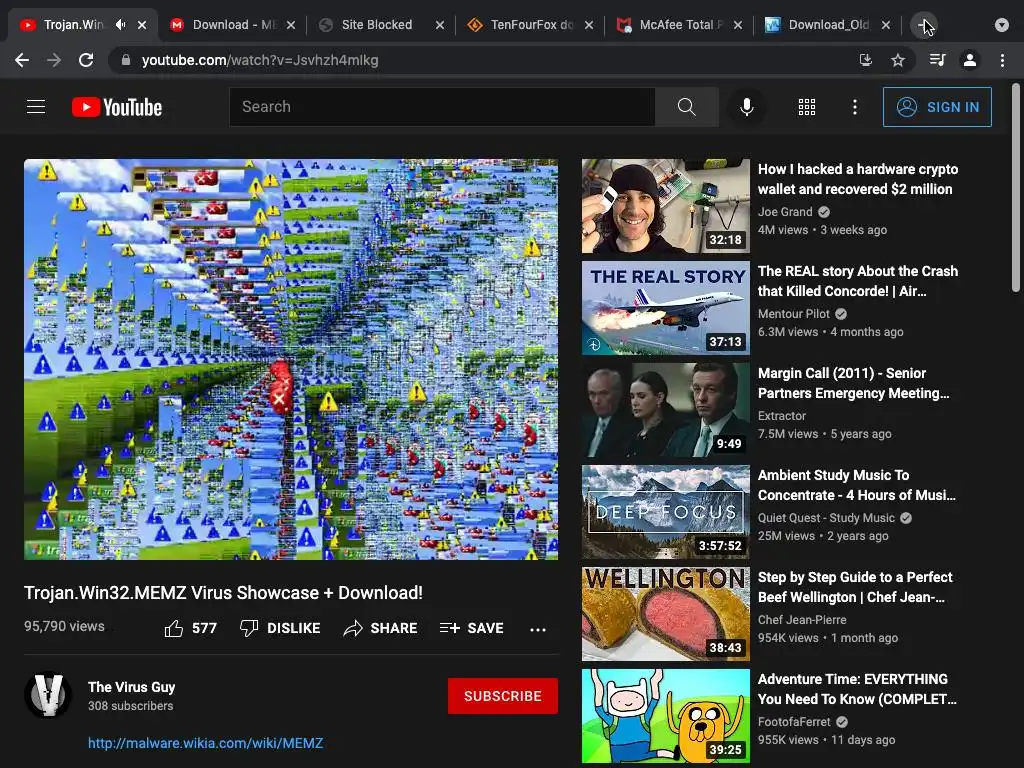Open The Virus Guy channel name

[x=131, y=687]
